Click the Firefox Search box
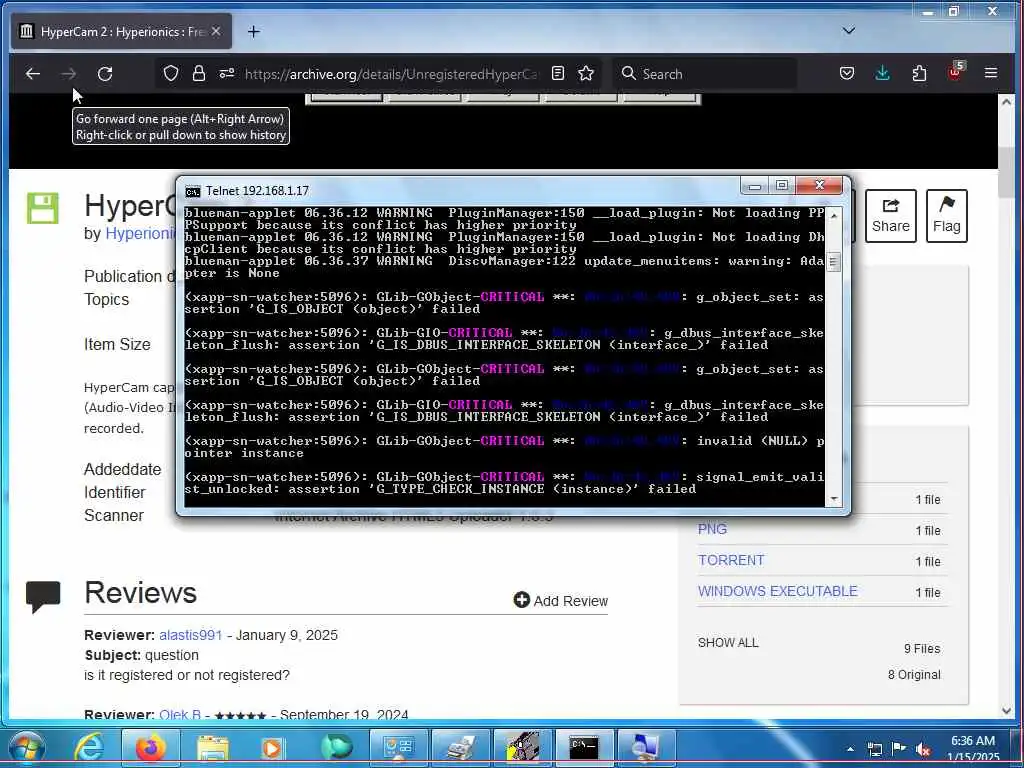 coord(705,74)
